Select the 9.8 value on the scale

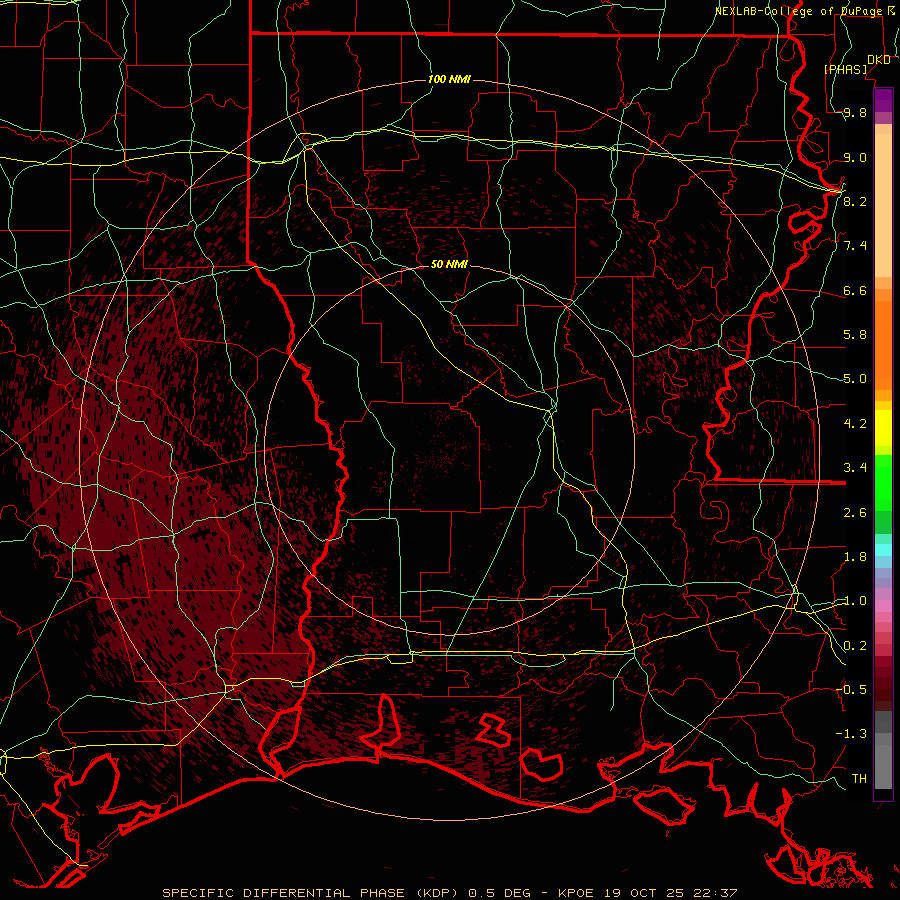click(855, 112)
